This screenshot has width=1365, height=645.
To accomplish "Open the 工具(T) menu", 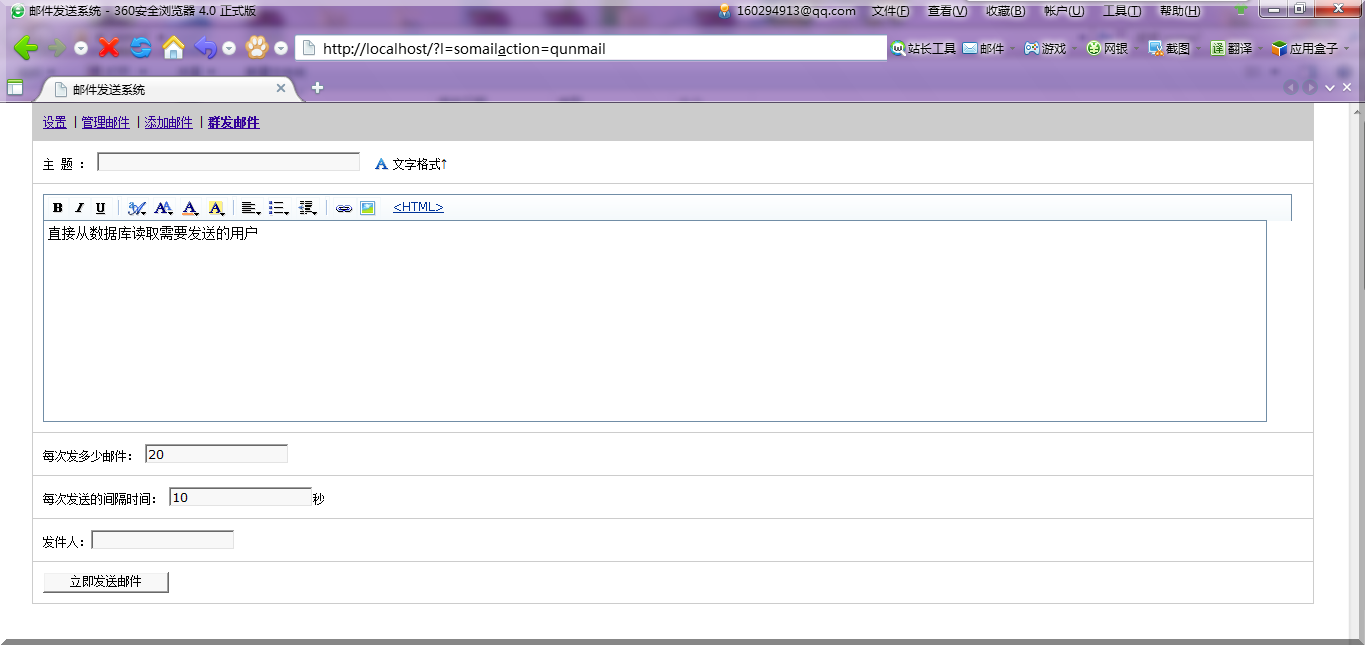I will 1121,11.
